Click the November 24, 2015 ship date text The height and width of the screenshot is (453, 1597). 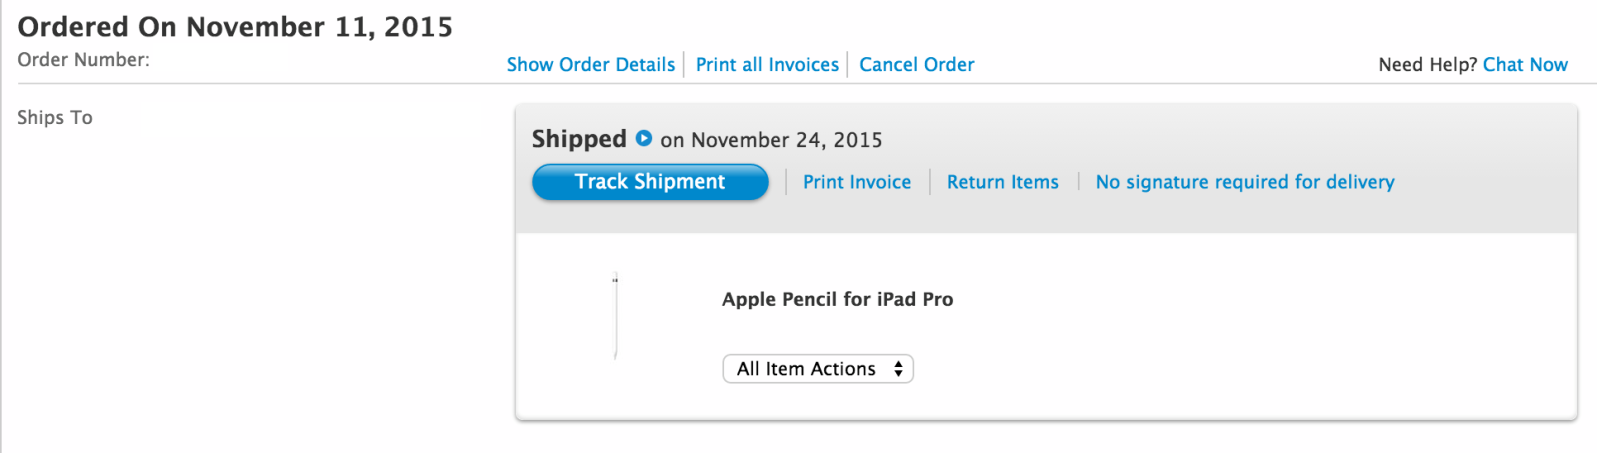(x=786, y=140)
